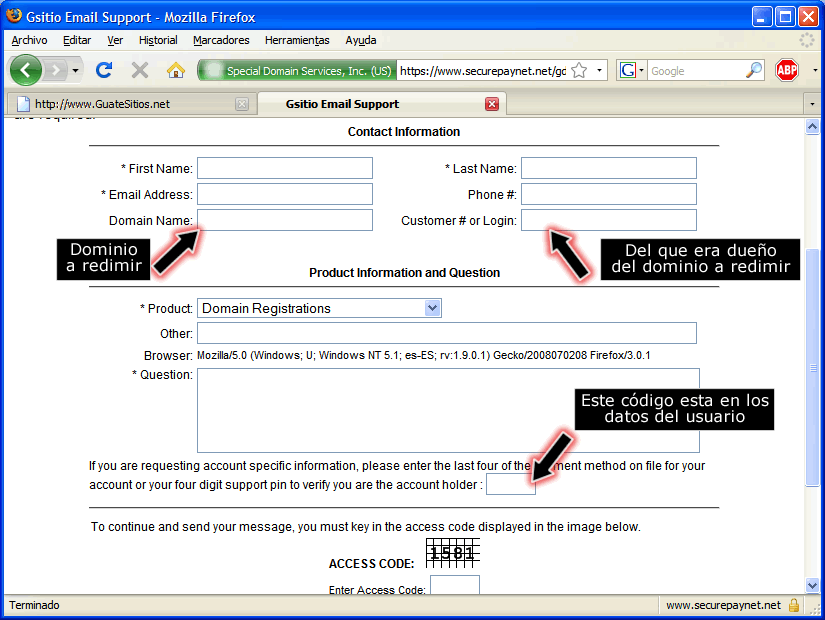Switch to the GuateSitios.net tab
Screen dimensions: 825x620
click(x=132, y=104)
